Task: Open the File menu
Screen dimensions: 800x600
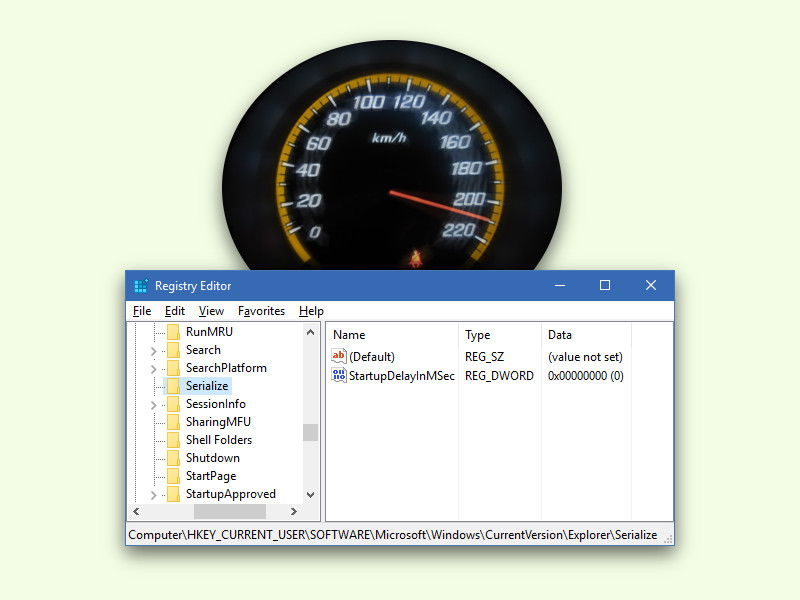Action: 142,311
